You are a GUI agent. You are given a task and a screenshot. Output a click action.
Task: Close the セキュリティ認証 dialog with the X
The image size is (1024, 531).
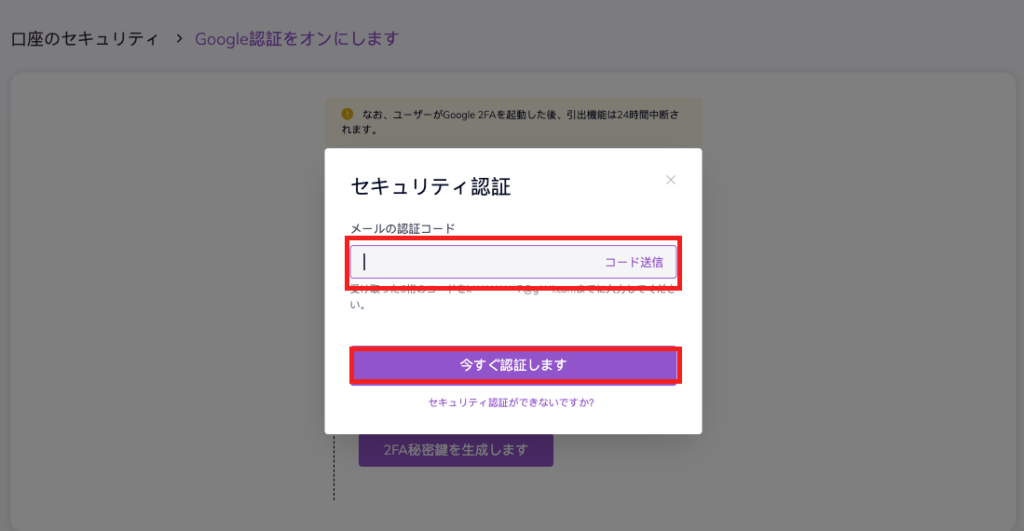coord(671,180)
